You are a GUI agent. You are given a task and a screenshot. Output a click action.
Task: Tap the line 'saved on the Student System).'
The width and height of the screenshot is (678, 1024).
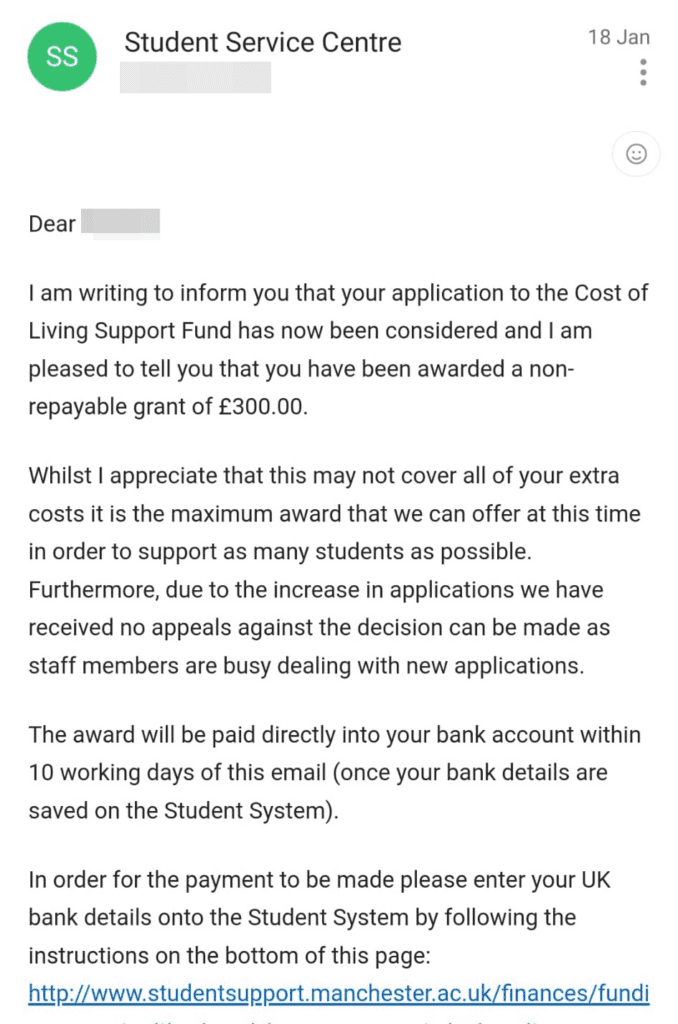point(184,810)
